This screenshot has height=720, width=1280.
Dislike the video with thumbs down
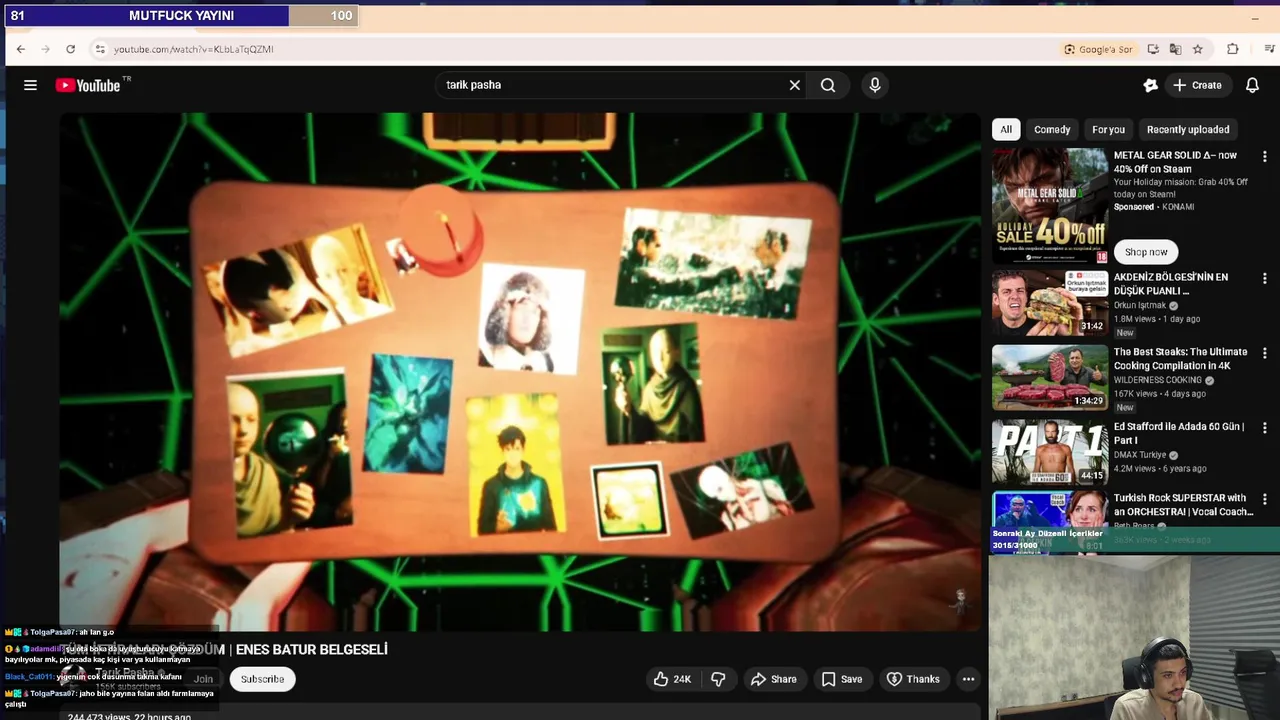pyautogui.click(x=718, y=679)
